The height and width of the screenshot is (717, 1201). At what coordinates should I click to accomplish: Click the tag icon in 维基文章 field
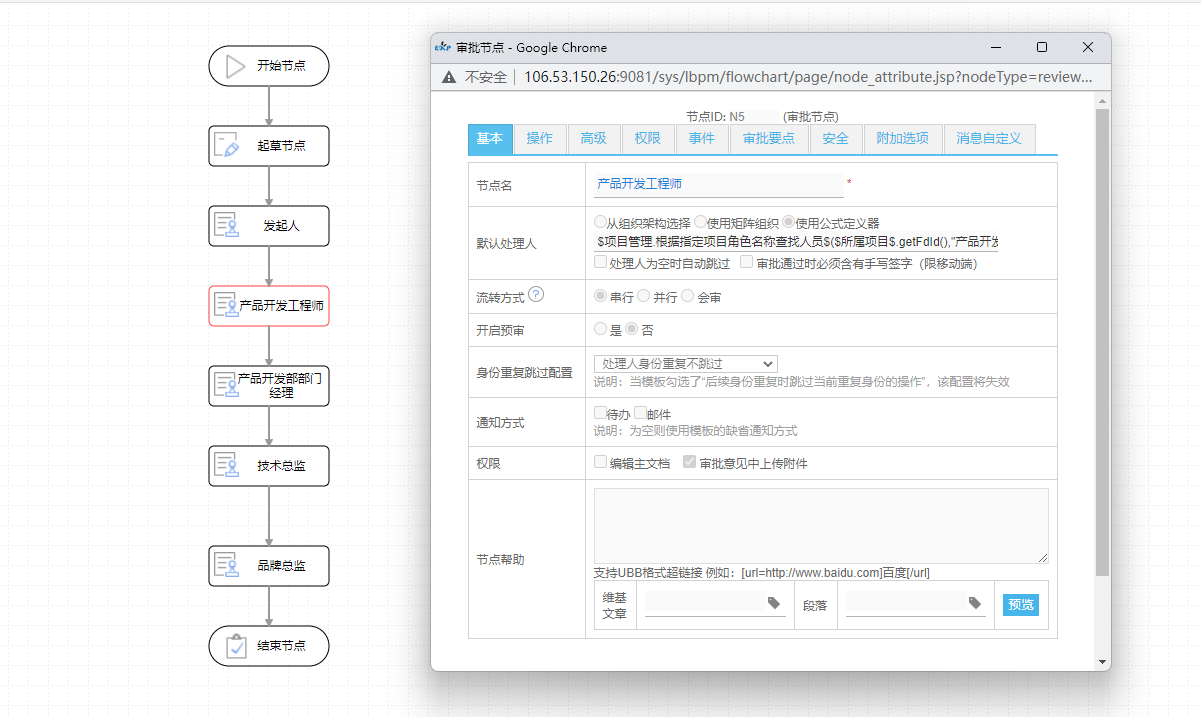[774, 602]
